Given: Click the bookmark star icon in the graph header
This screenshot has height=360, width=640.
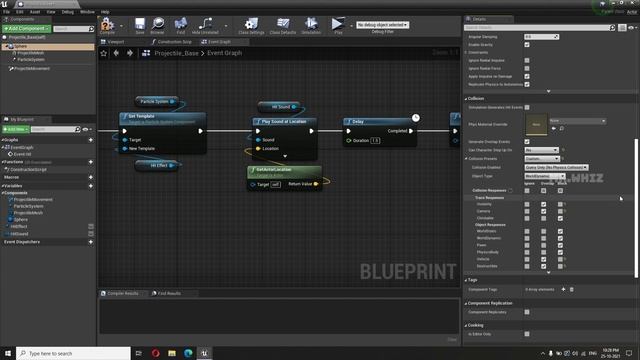Looking at the screenshot, I should pos(104,53).
